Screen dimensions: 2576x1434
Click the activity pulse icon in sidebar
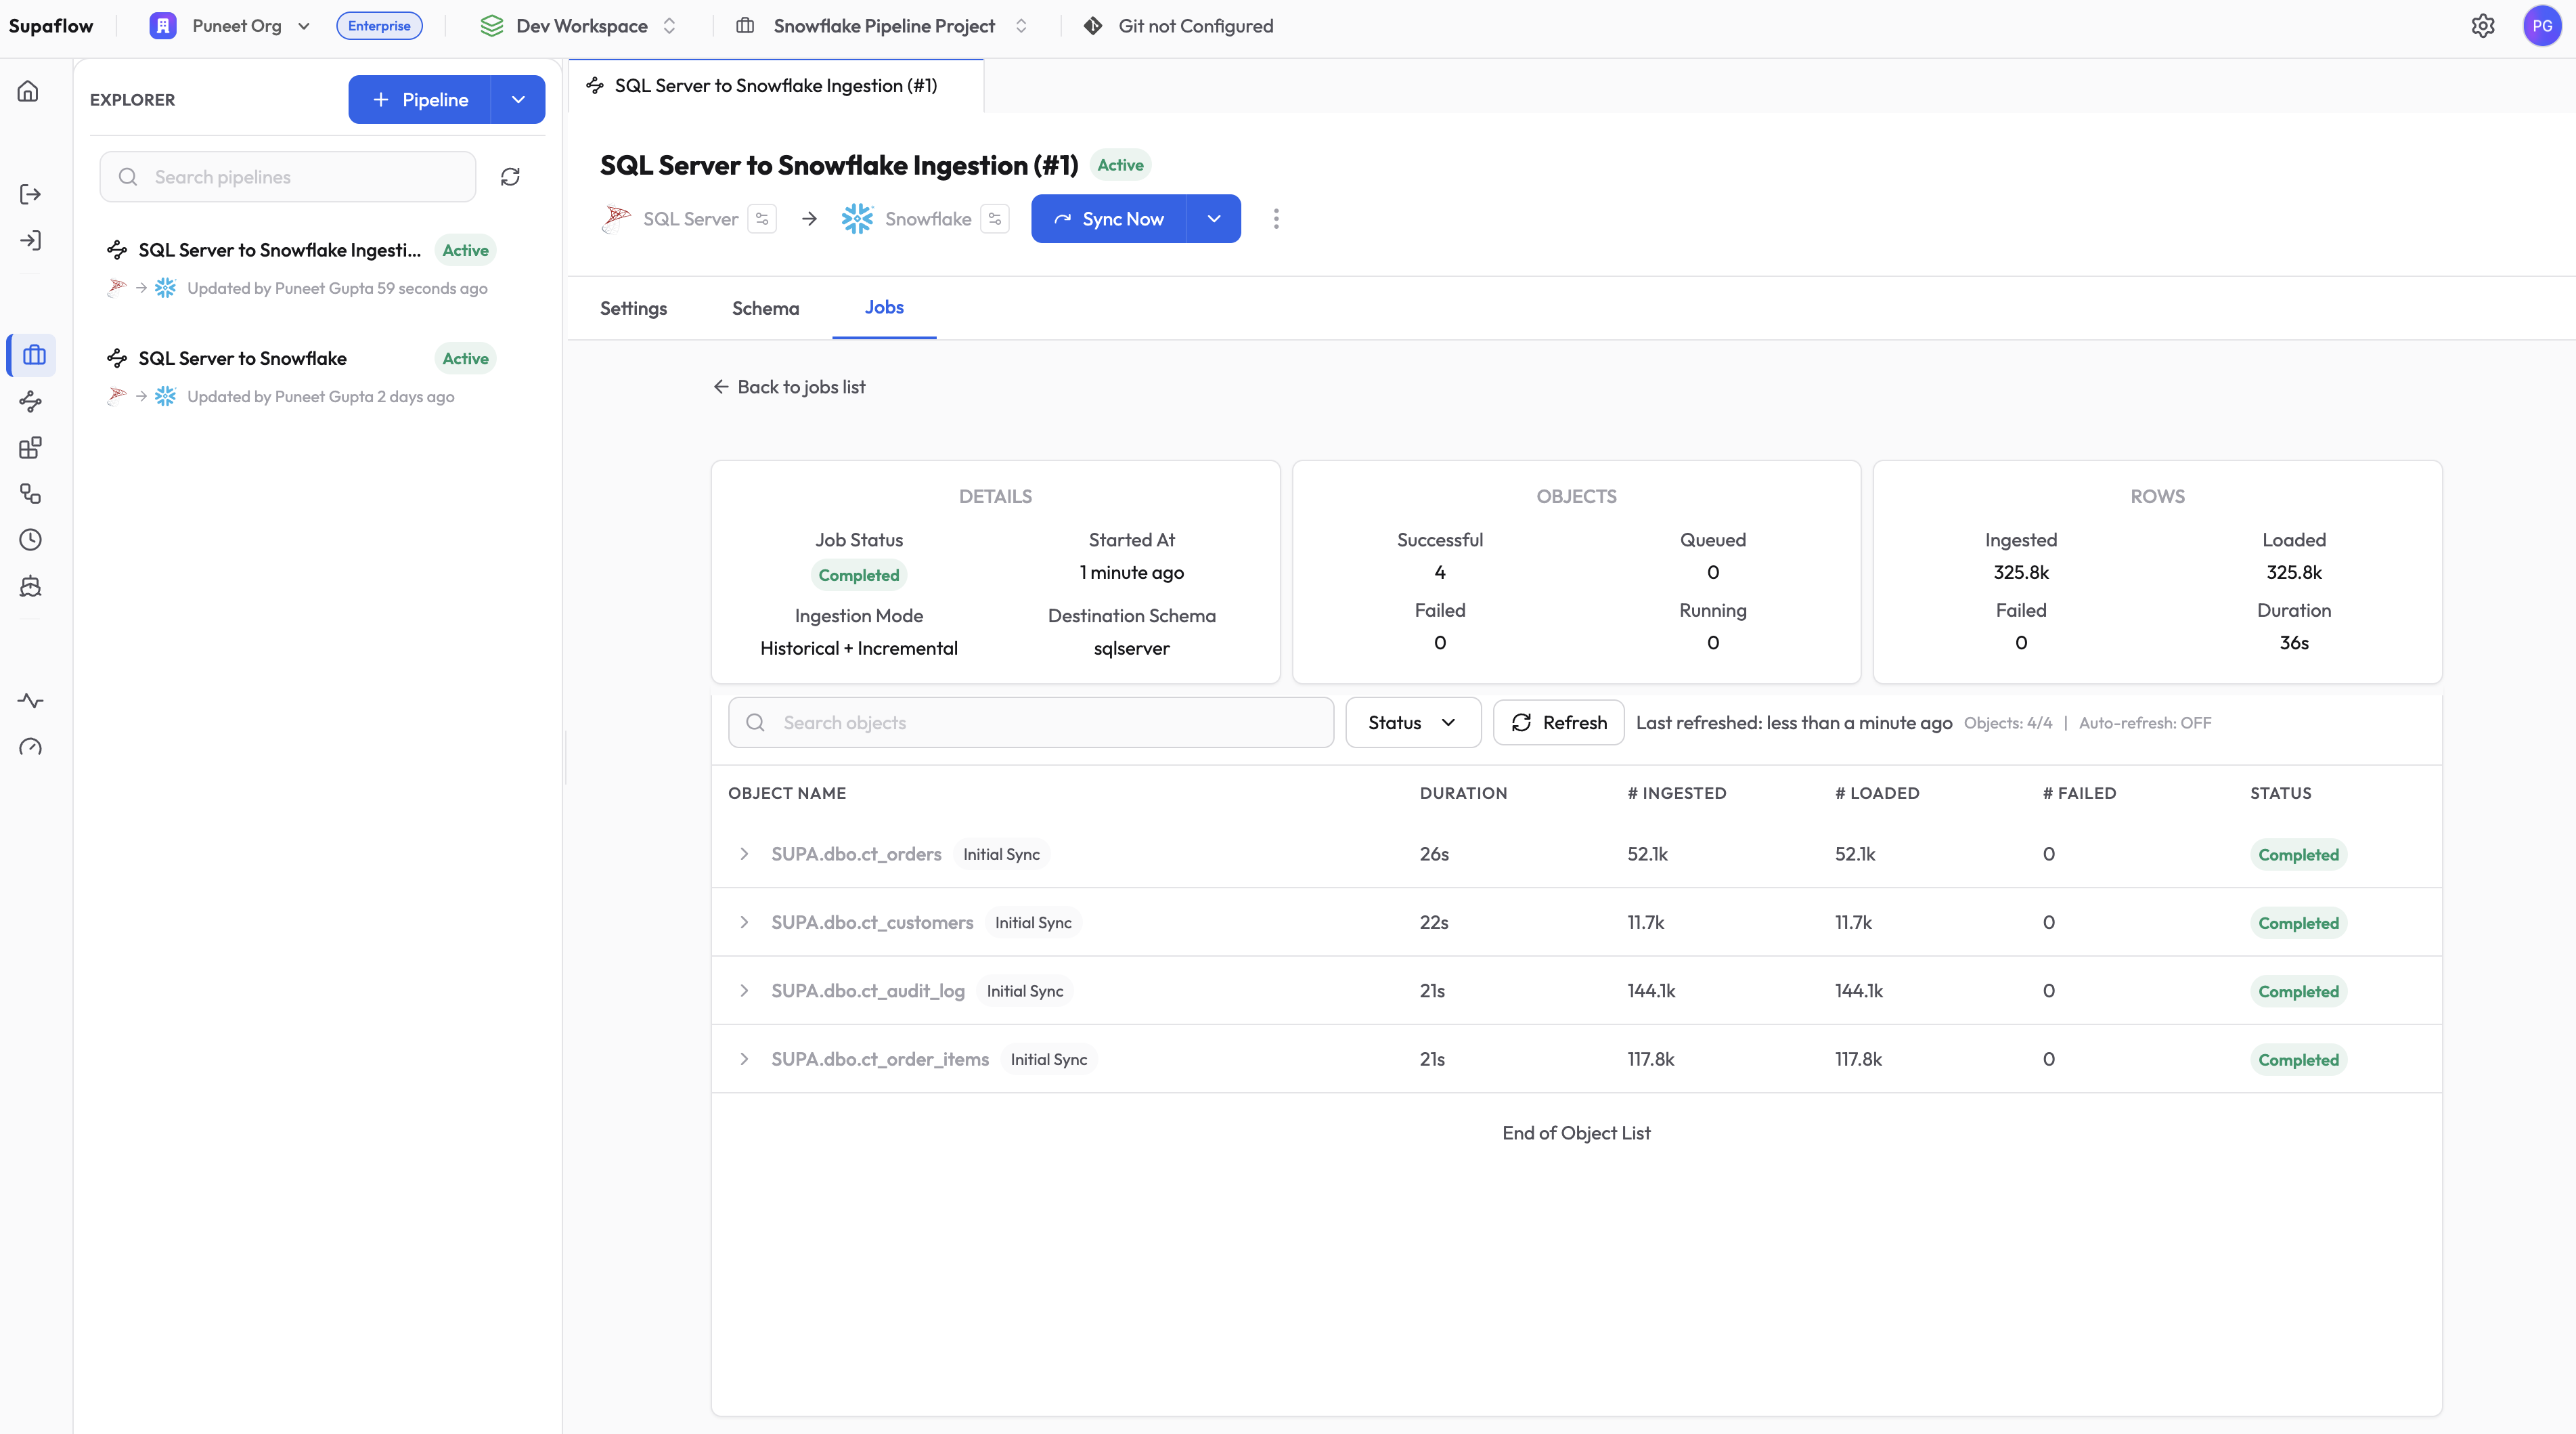pyautogui.click(x=30, y=701)
